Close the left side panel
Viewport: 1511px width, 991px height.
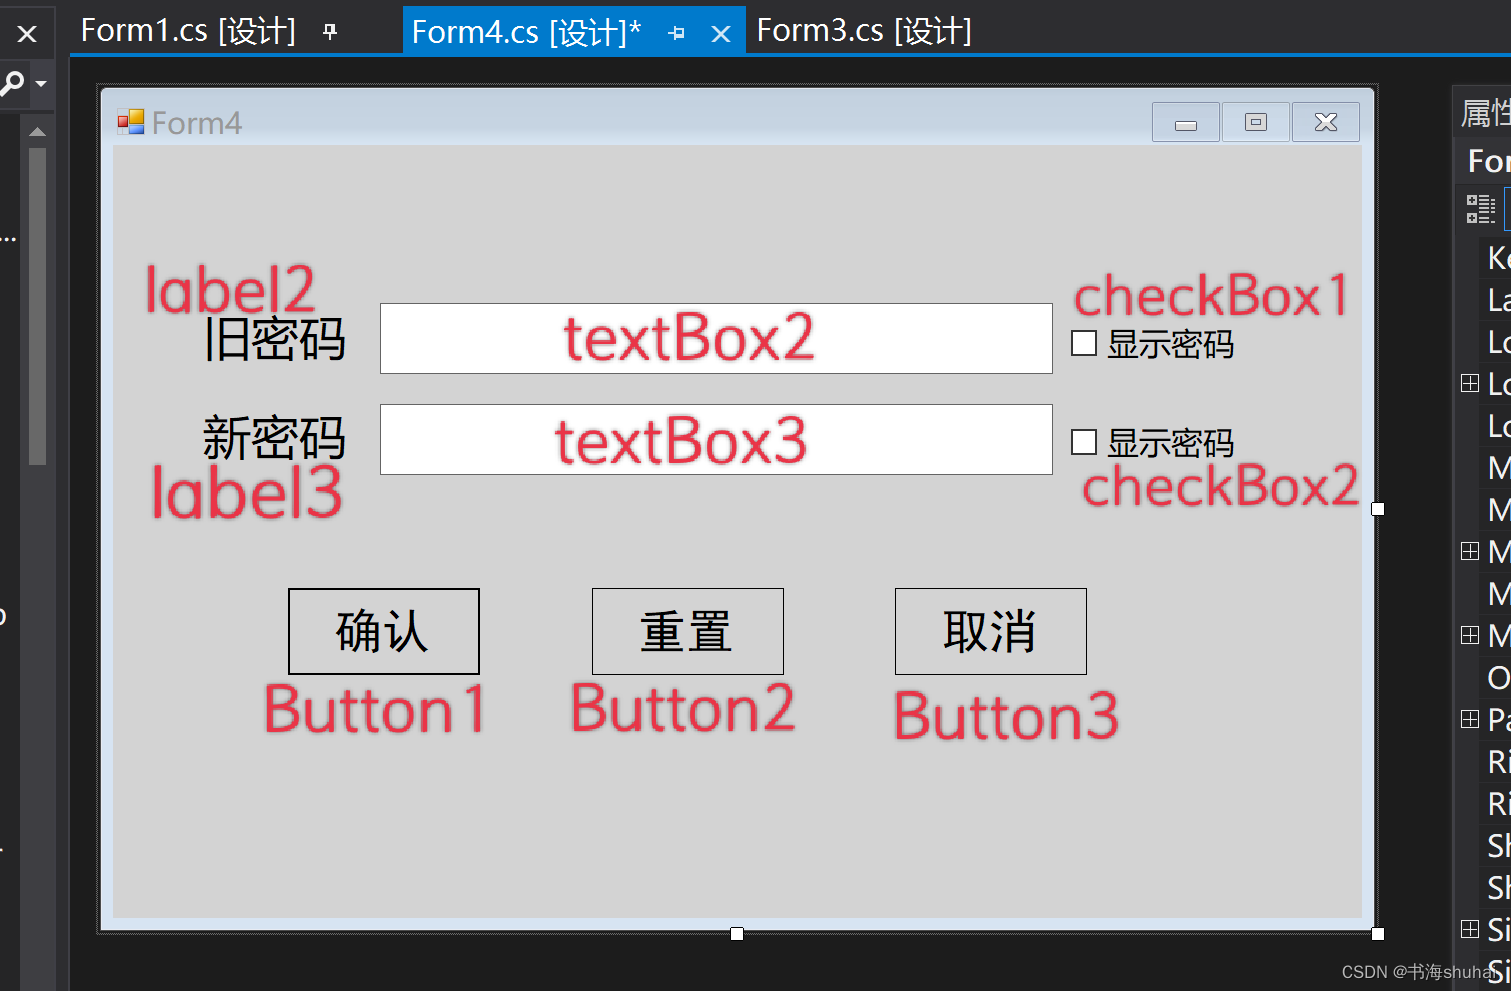(x=27, y=34)
